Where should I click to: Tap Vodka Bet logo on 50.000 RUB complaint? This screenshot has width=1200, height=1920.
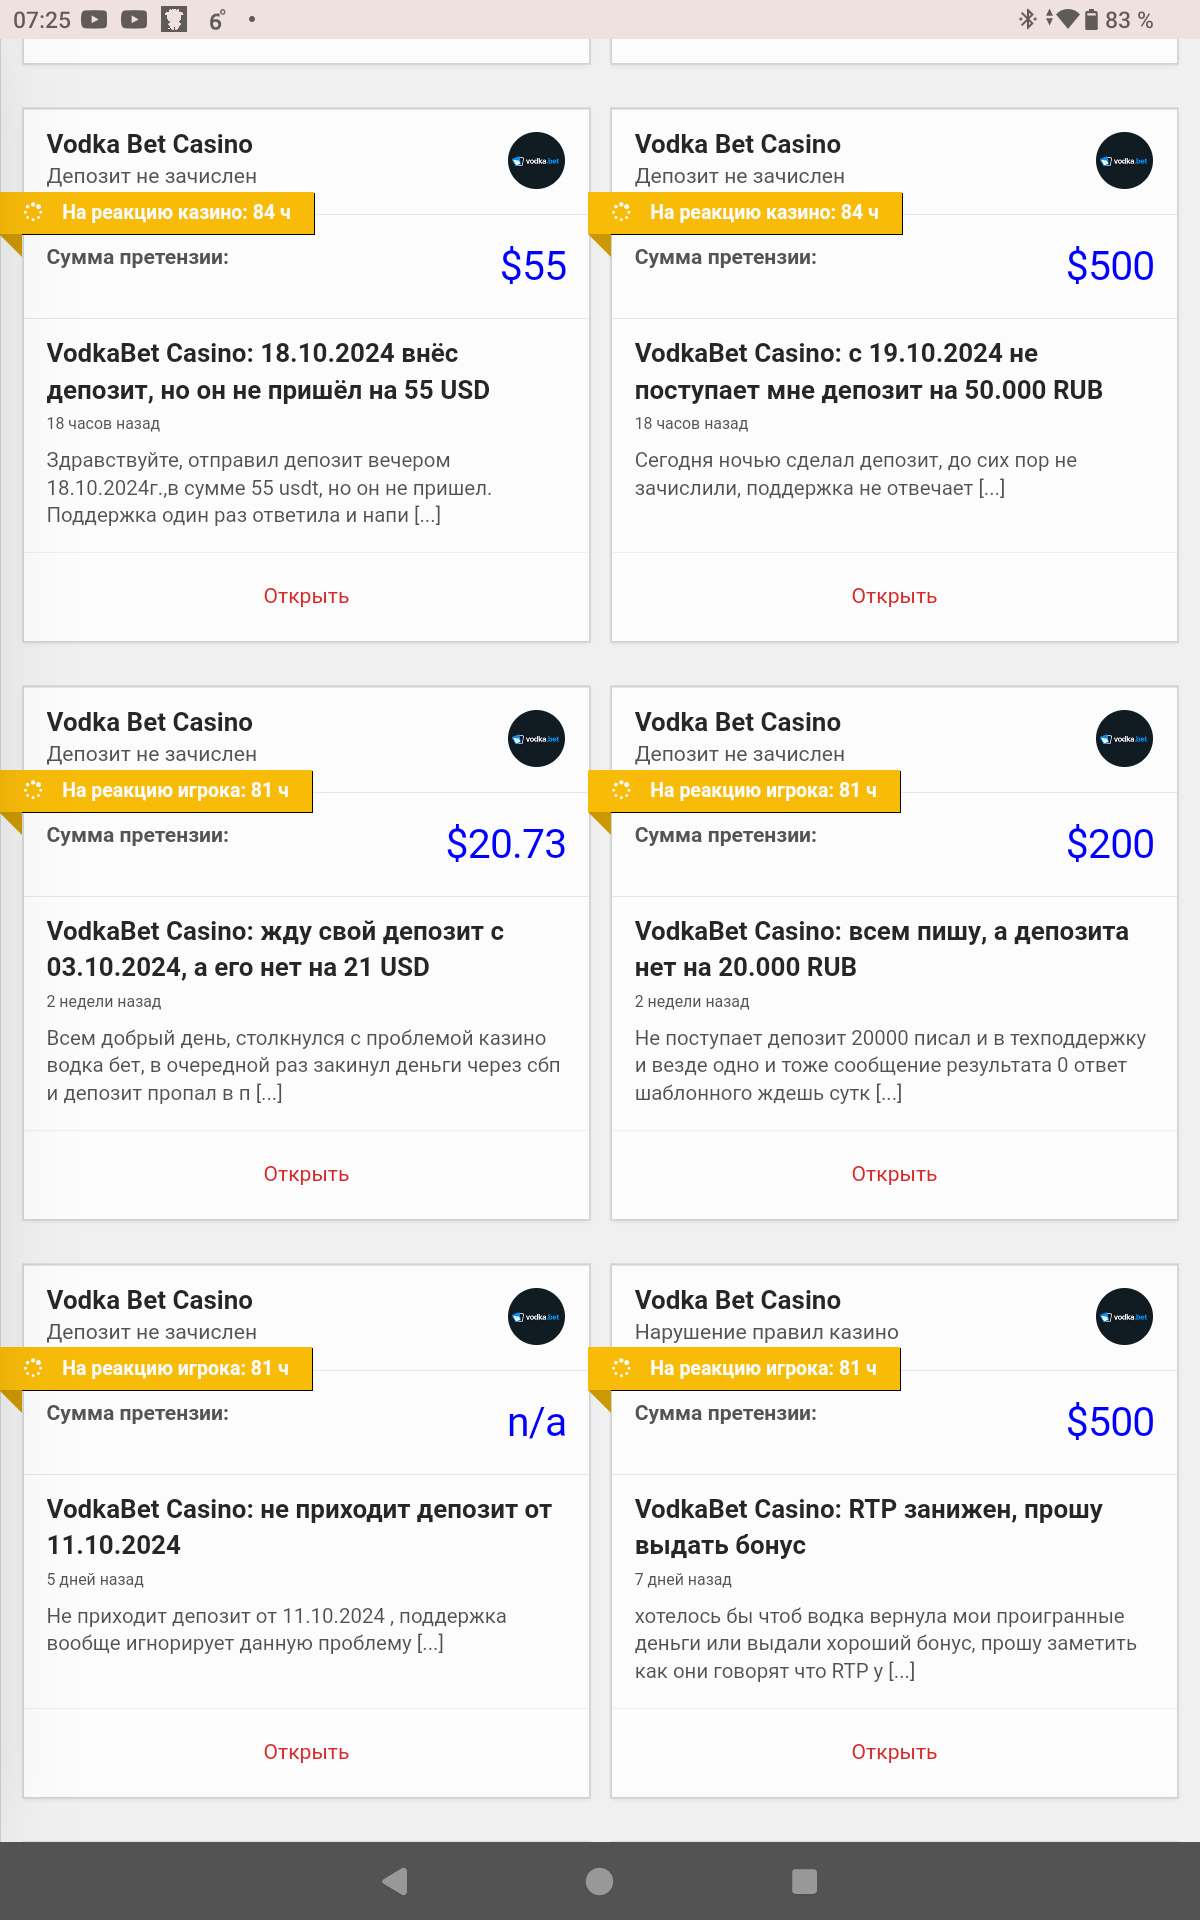tap(1124, 161)
